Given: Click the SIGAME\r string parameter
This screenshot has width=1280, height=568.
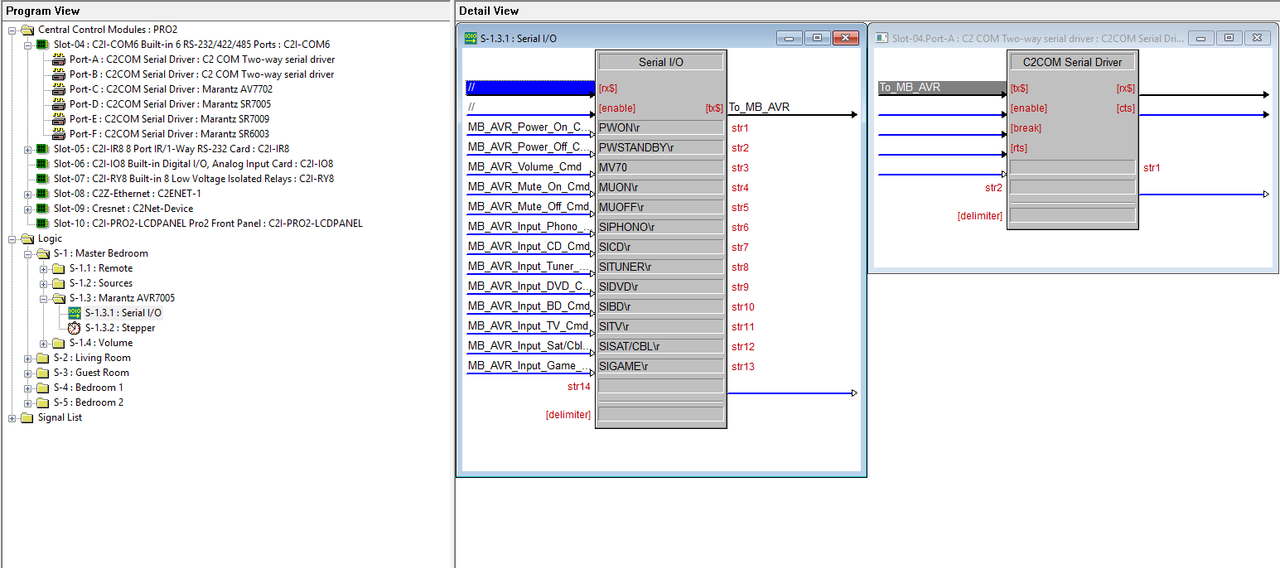Looking at the screenshot, I should (660, 366).
